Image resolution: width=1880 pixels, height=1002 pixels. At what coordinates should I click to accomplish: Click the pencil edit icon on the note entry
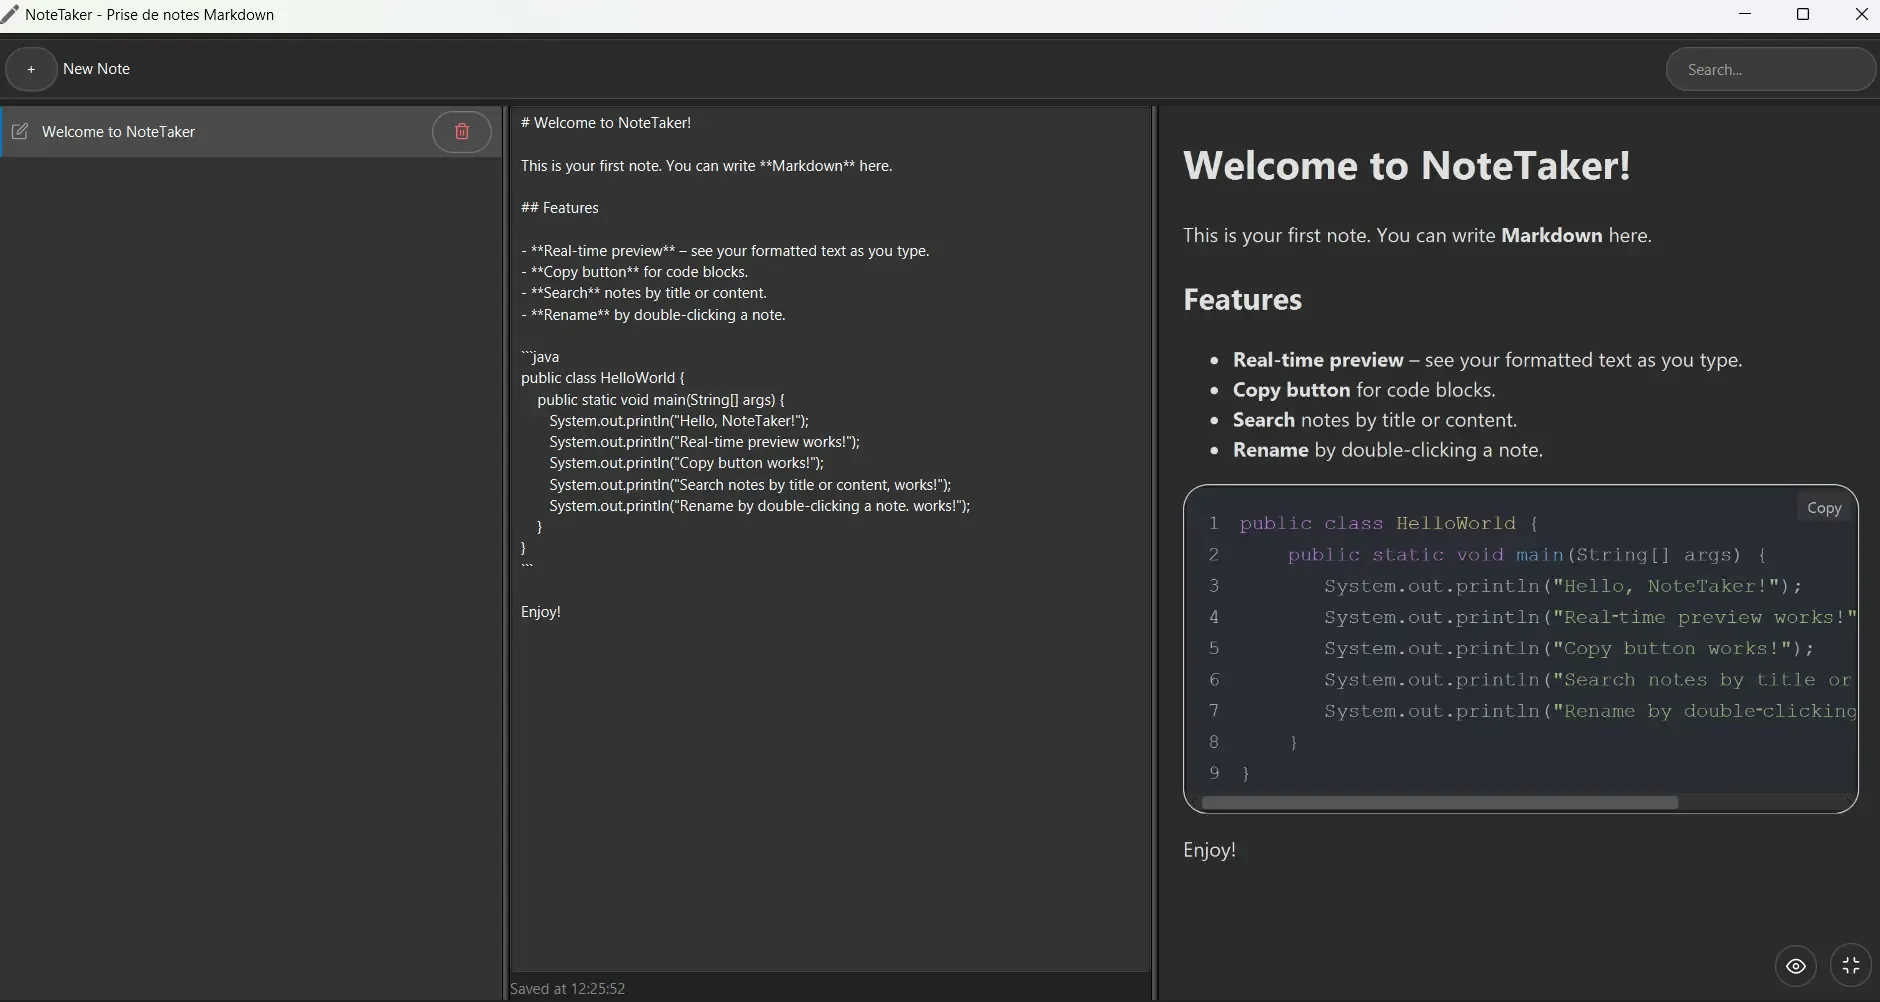pyautogui.click(x=21, y=131)
